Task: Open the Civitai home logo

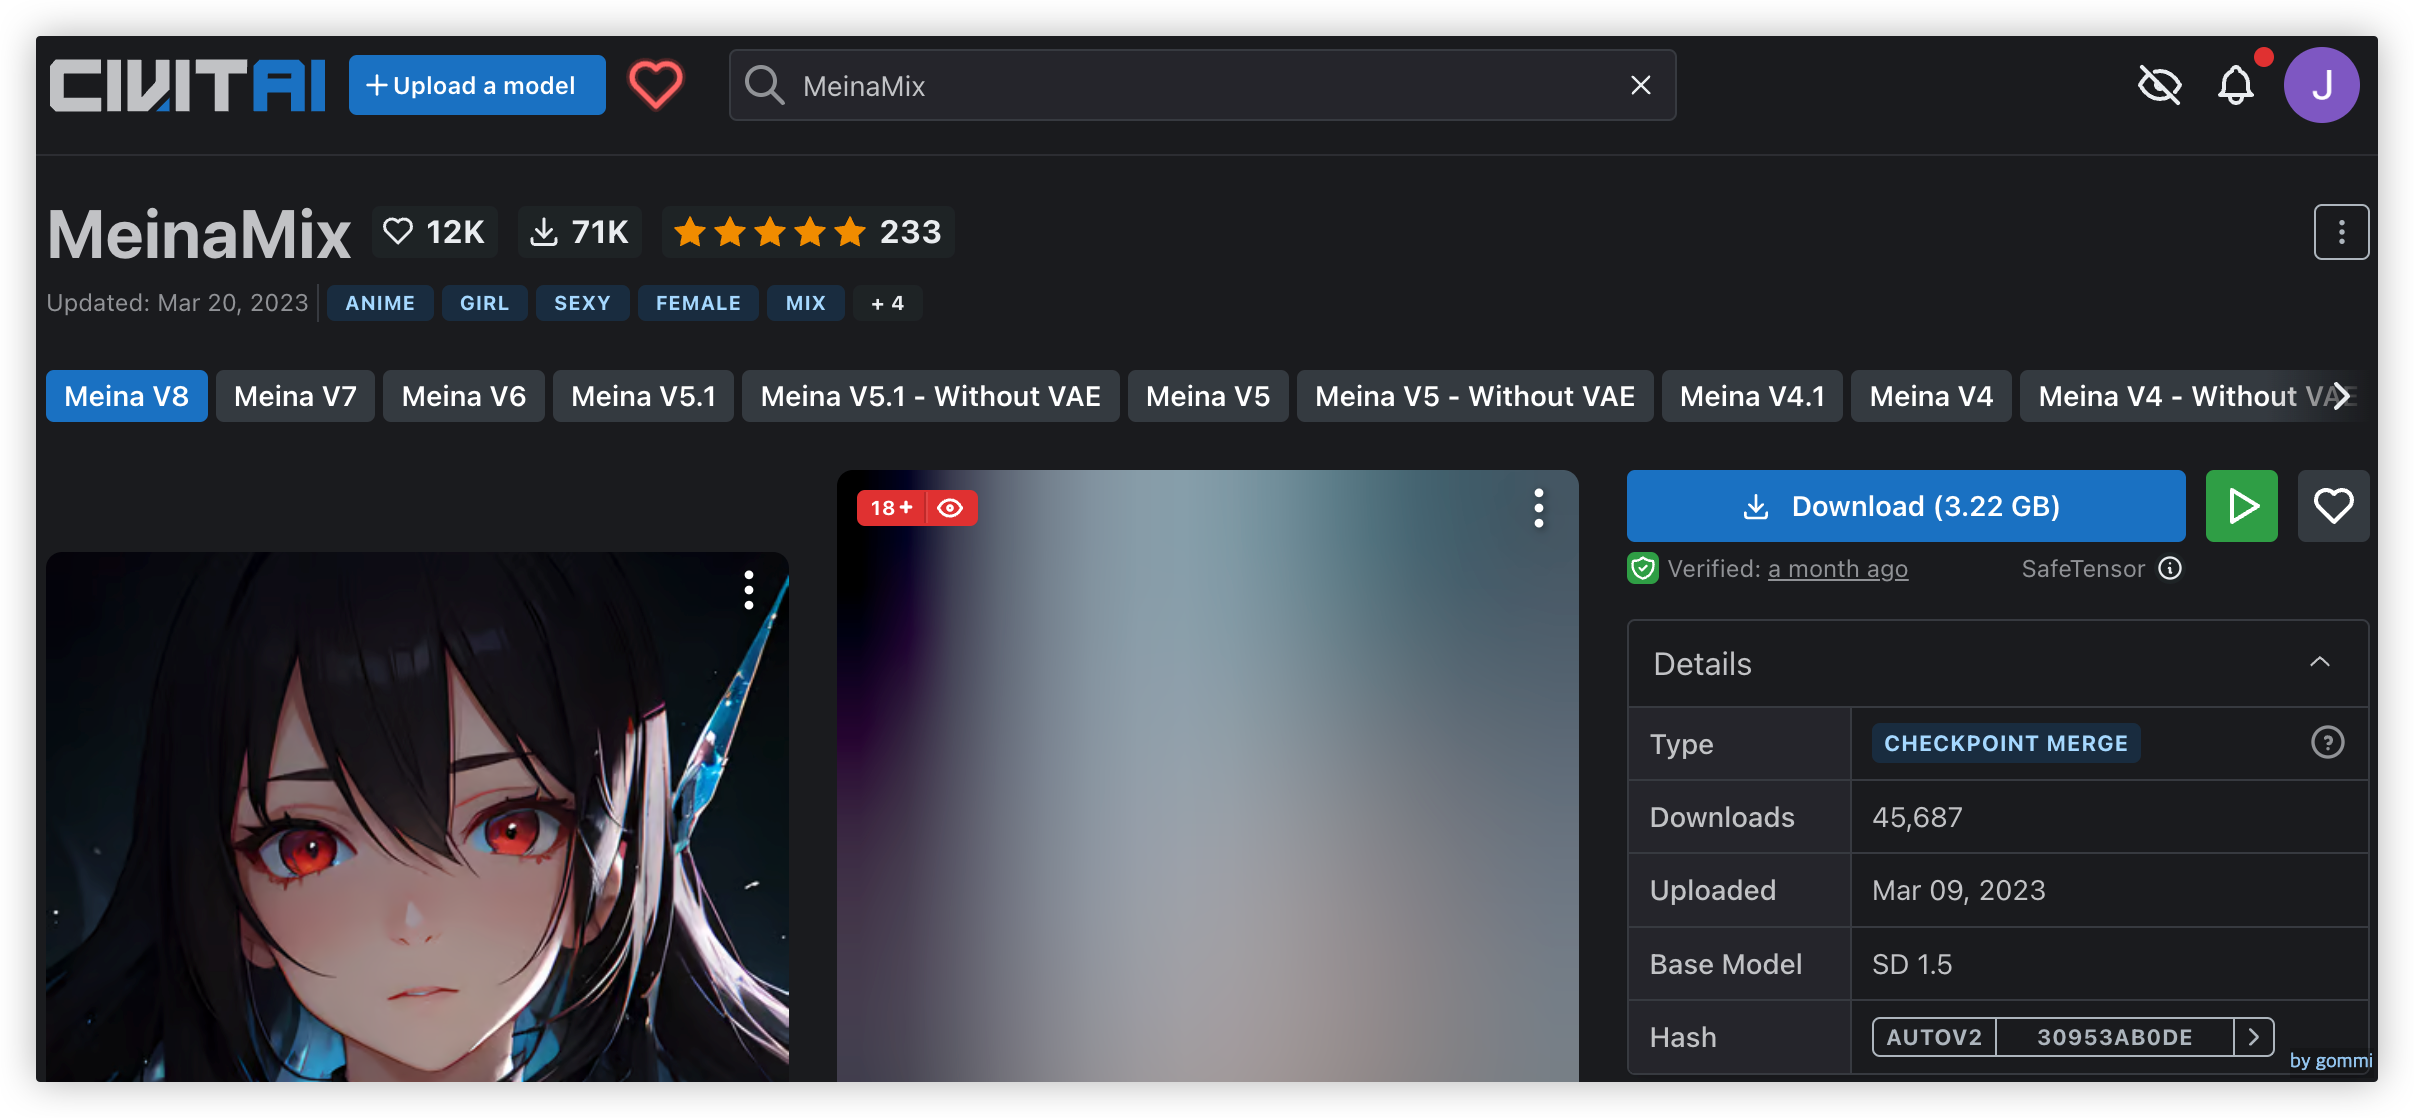Action: click(187, 85)
